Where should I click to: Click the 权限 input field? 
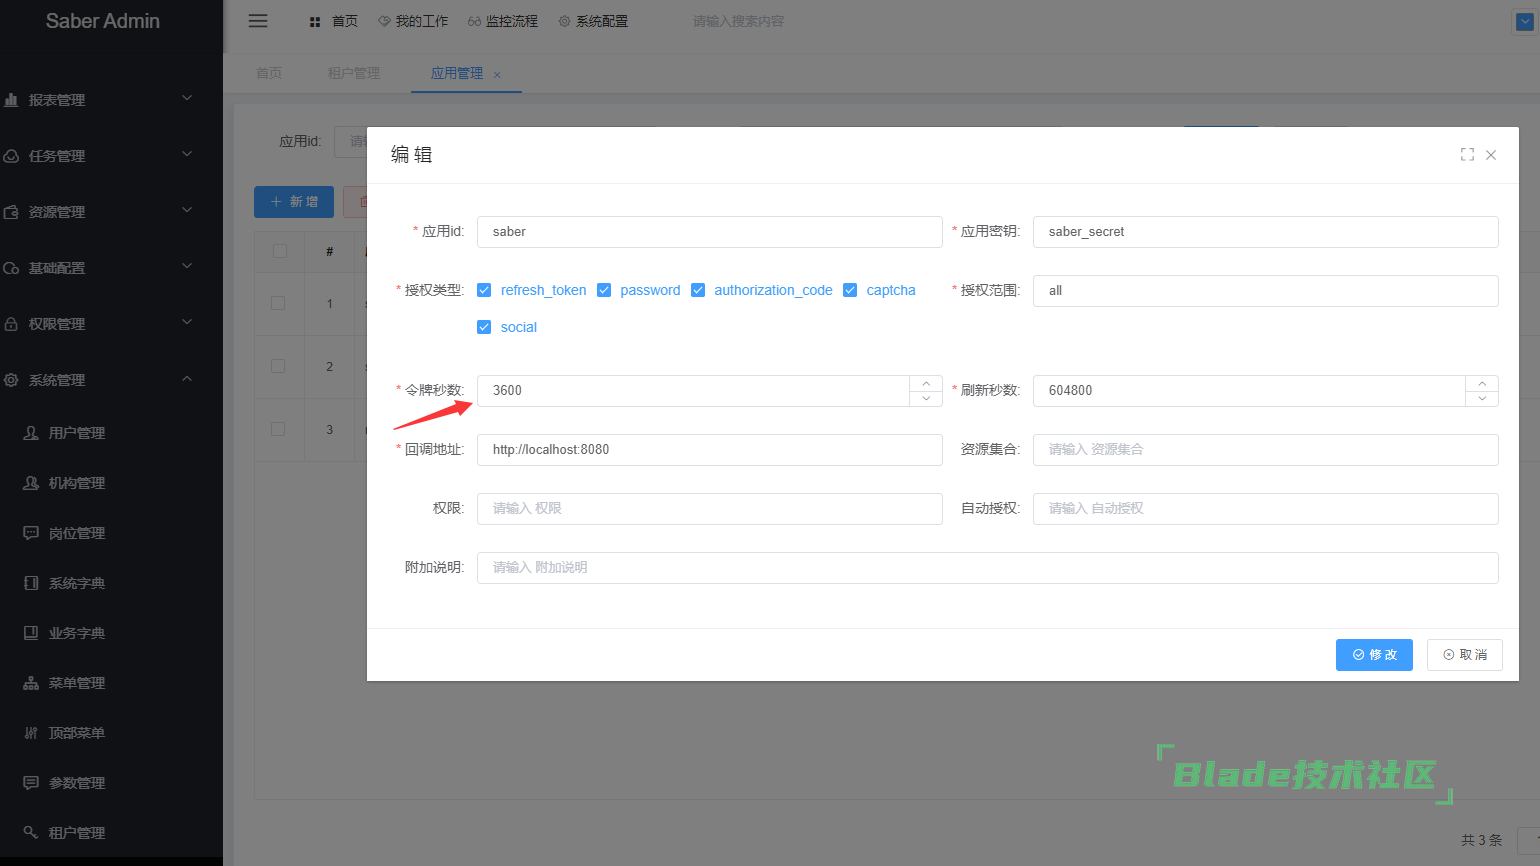pyautogui.click(x=710, y=509)
